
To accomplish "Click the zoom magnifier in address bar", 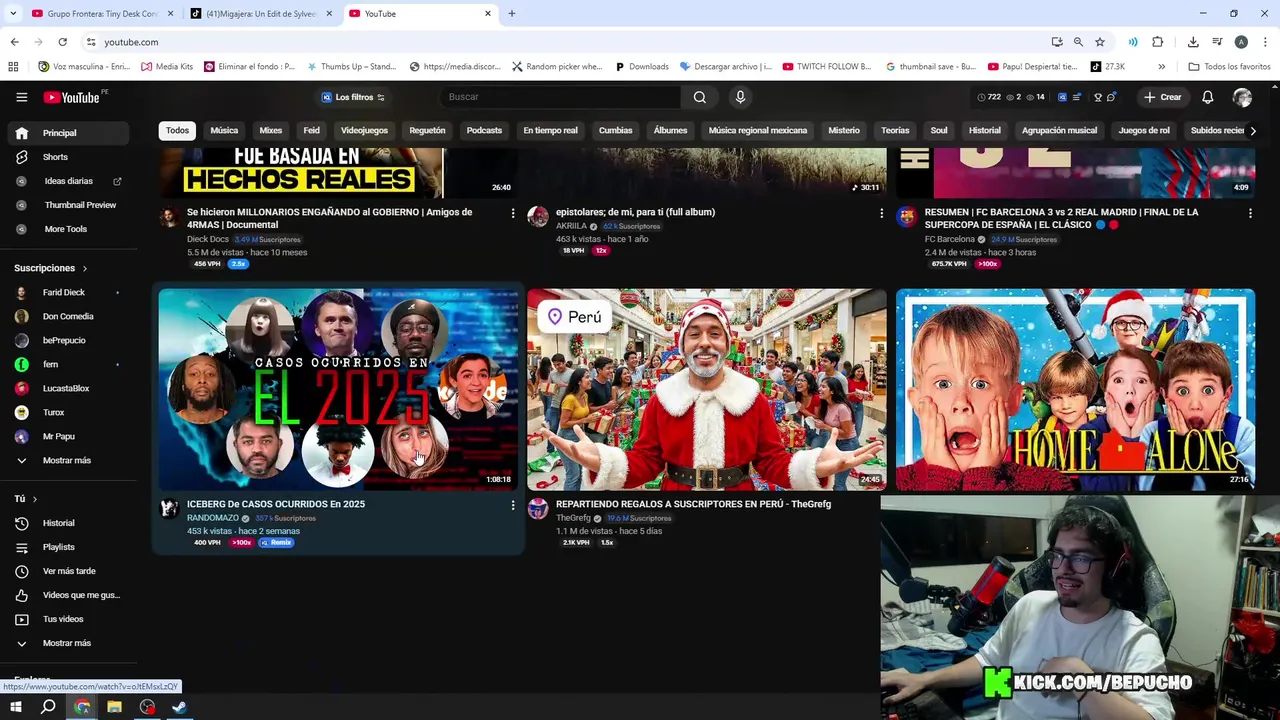I will pos(1078,42).
